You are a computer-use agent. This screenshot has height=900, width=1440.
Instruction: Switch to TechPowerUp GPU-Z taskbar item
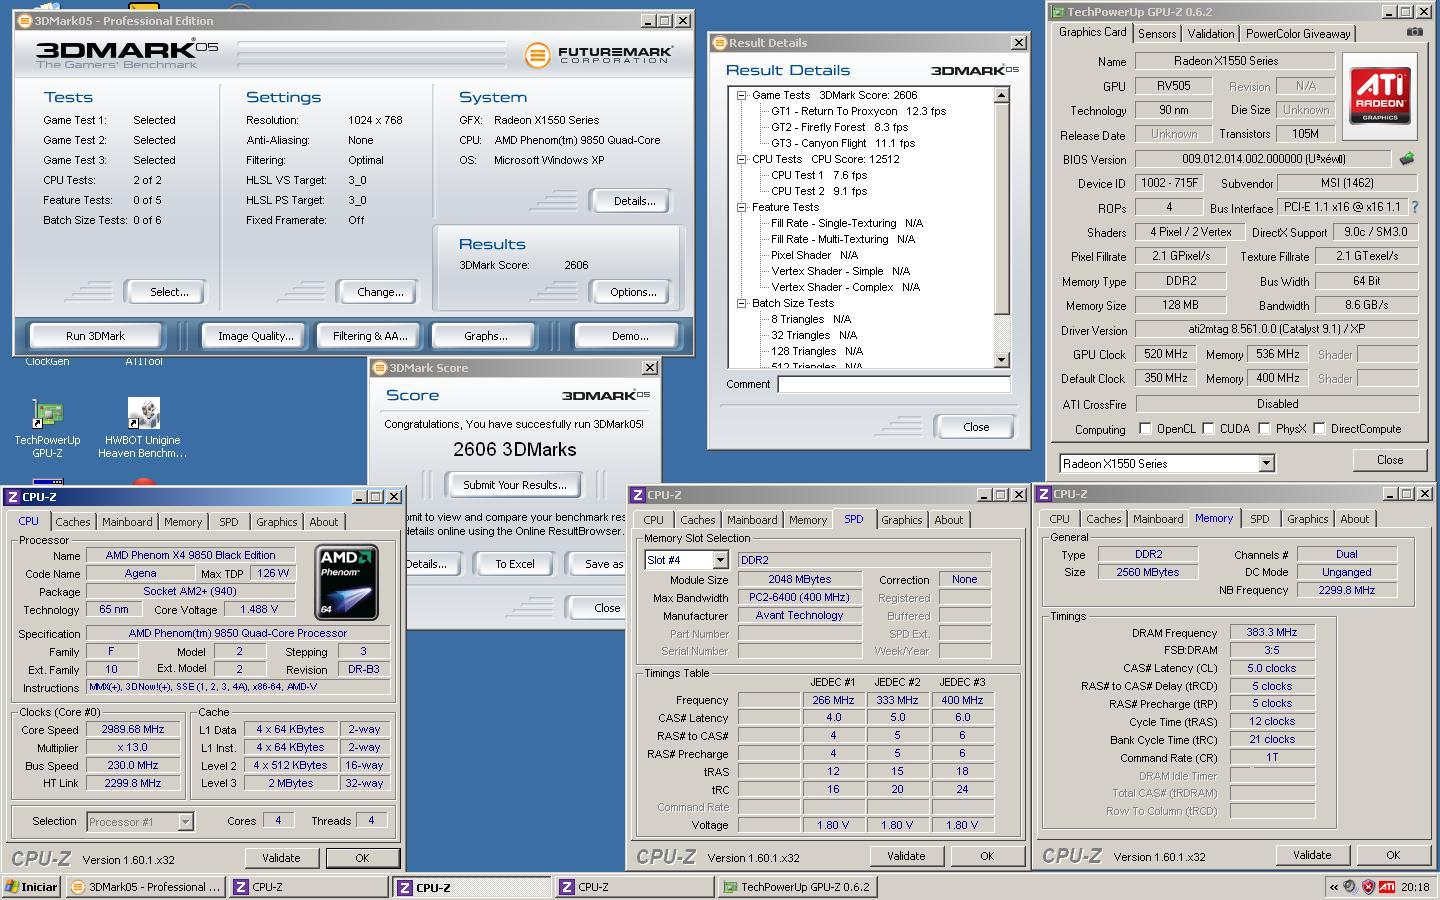point(798,886)
